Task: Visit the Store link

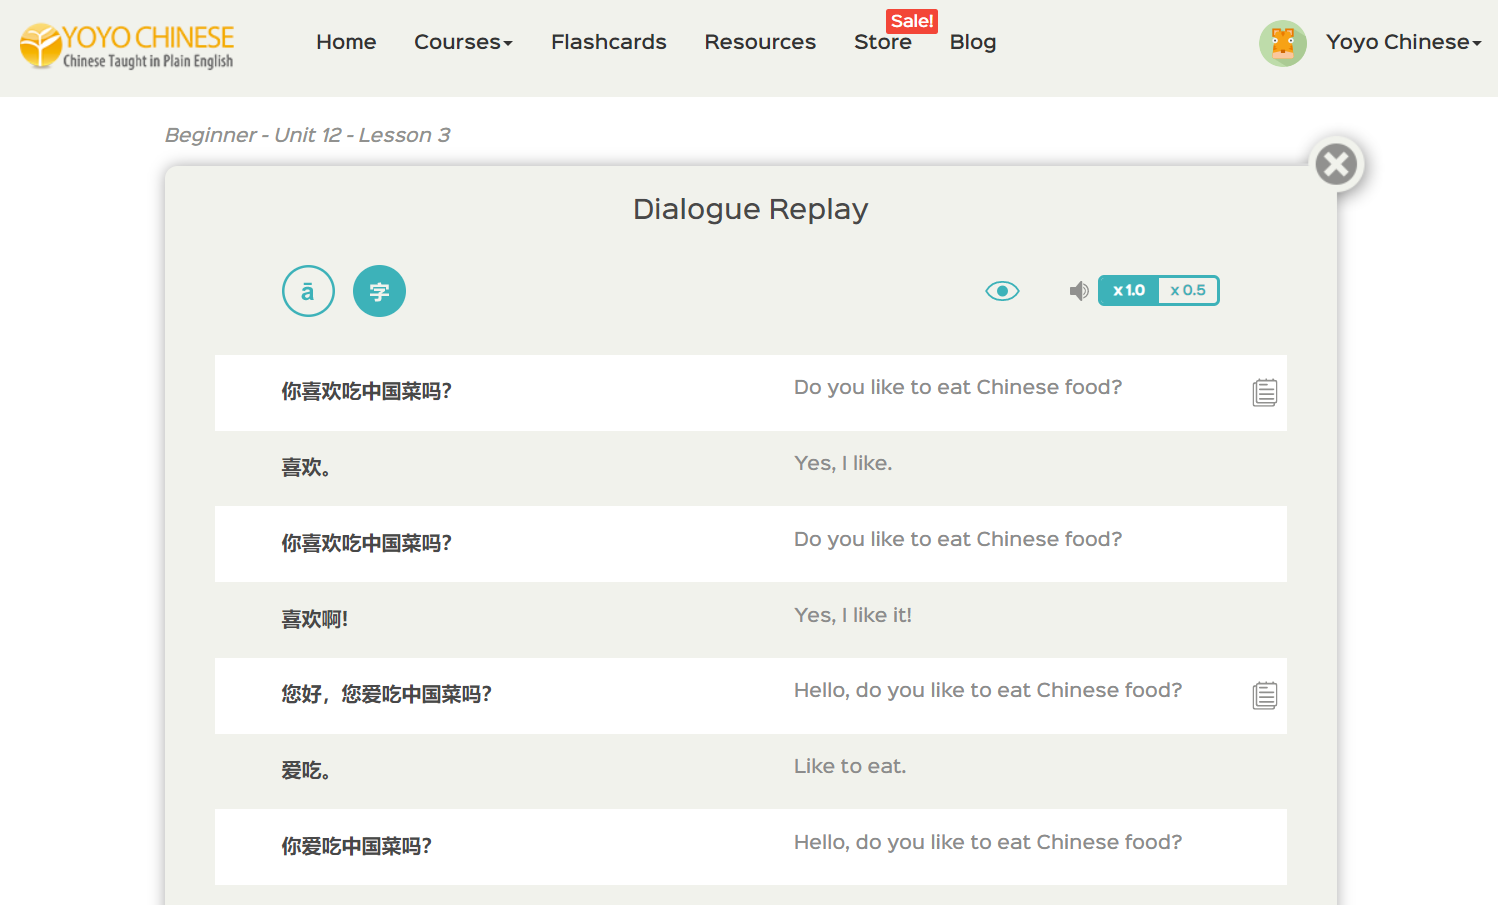Action: click(882, 43)
